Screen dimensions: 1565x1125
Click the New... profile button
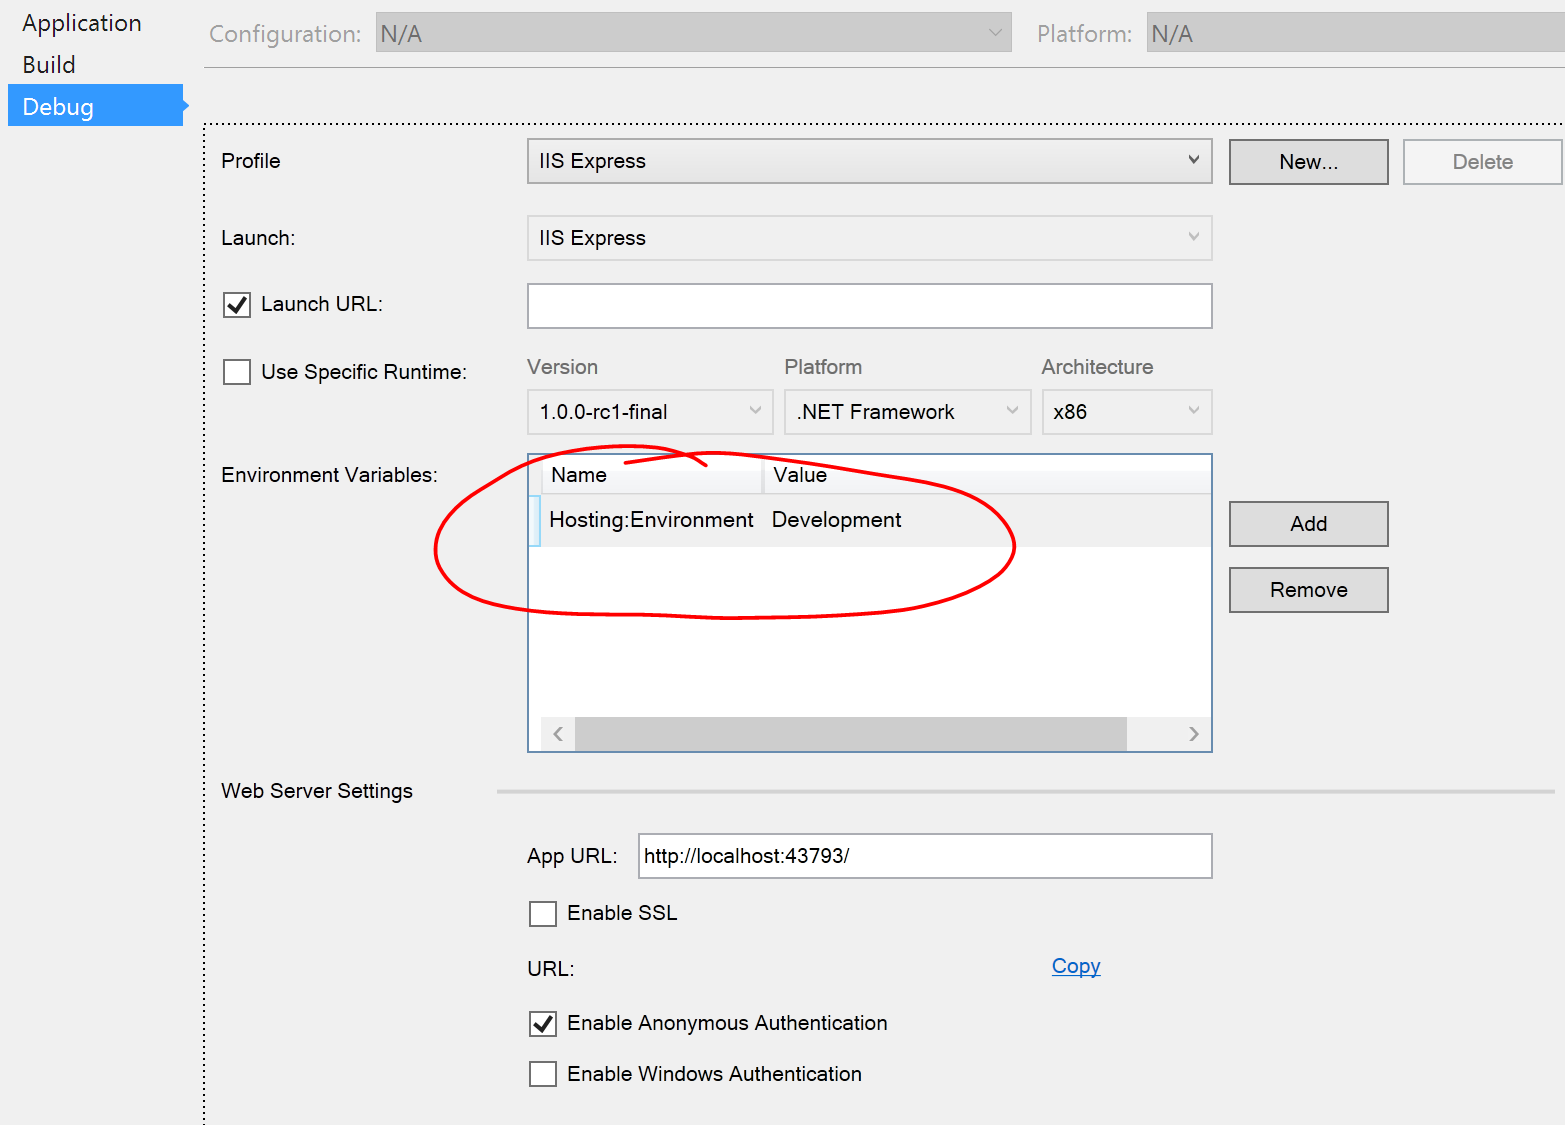coord(1308,162)
